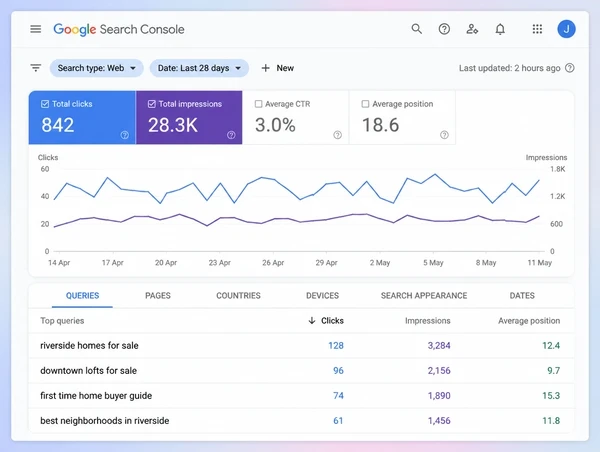Click average position value 12.4
Viewport: 600px width, 452px height.
(551, 346)
